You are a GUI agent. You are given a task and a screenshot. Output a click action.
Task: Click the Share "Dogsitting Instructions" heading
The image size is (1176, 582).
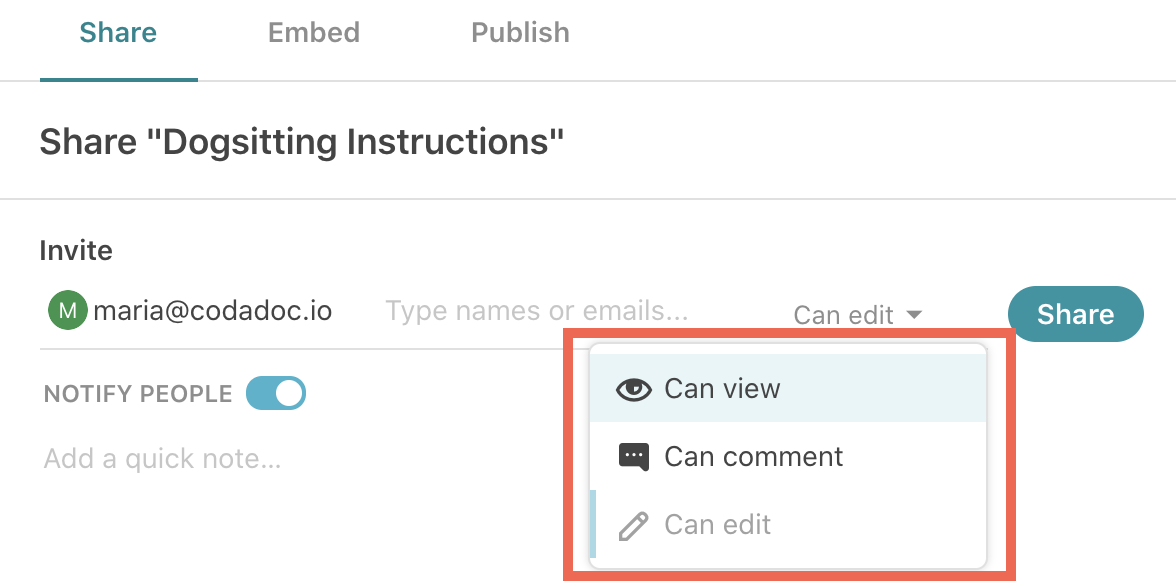302,142
